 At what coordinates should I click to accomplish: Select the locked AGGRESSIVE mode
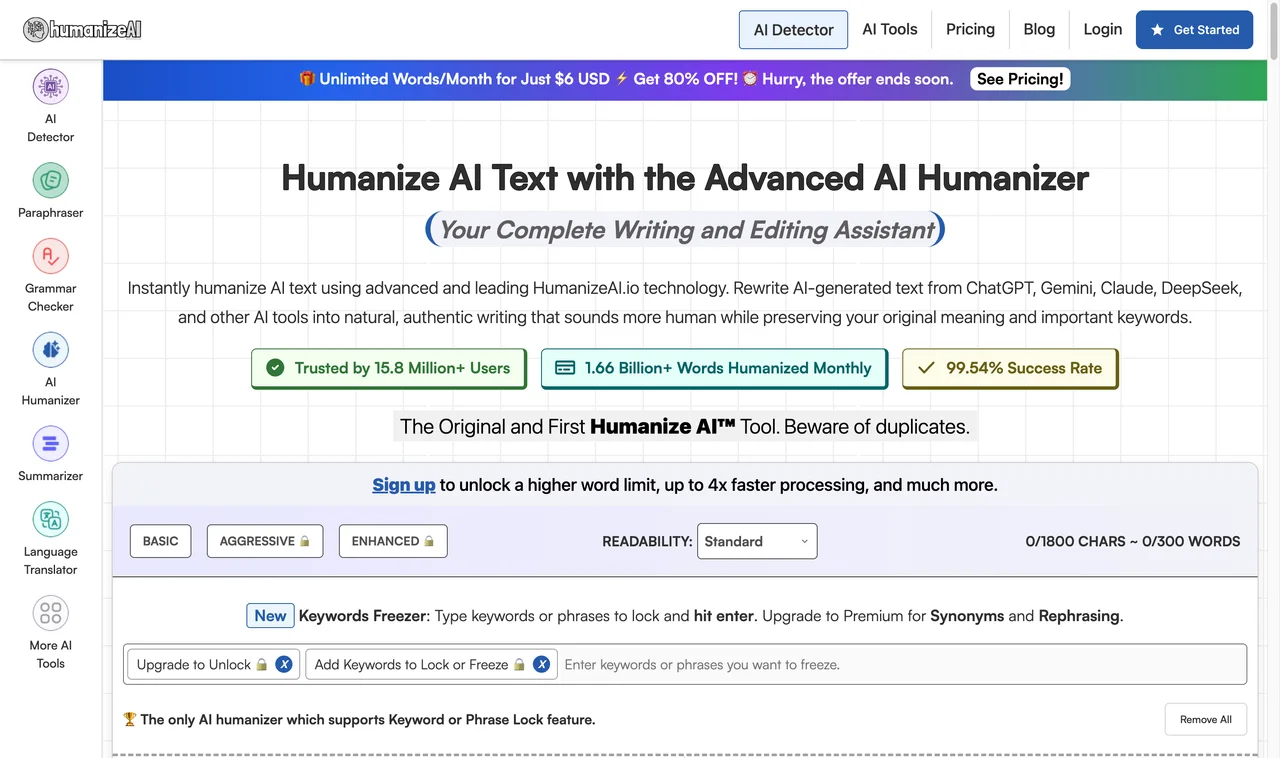[x=265, y=541]
